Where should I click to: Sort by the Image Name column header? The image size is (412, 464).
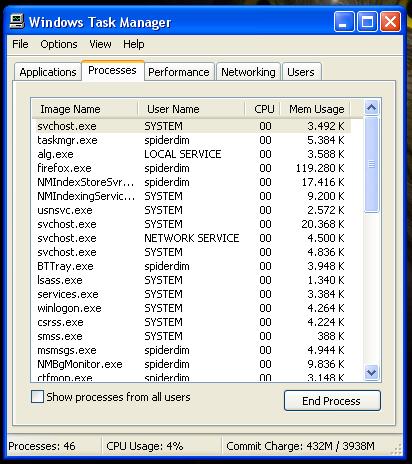[x=85, y=109]
